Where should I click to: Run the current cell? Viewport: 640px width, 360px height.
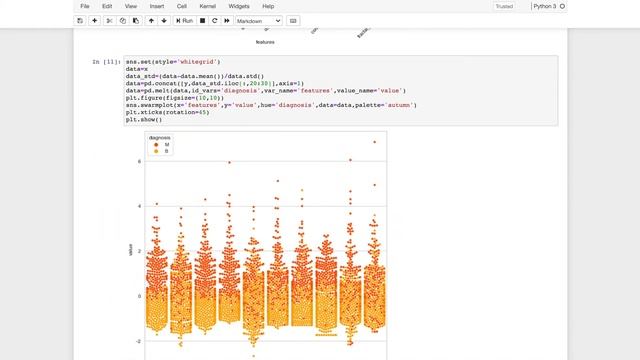point(184,21)
